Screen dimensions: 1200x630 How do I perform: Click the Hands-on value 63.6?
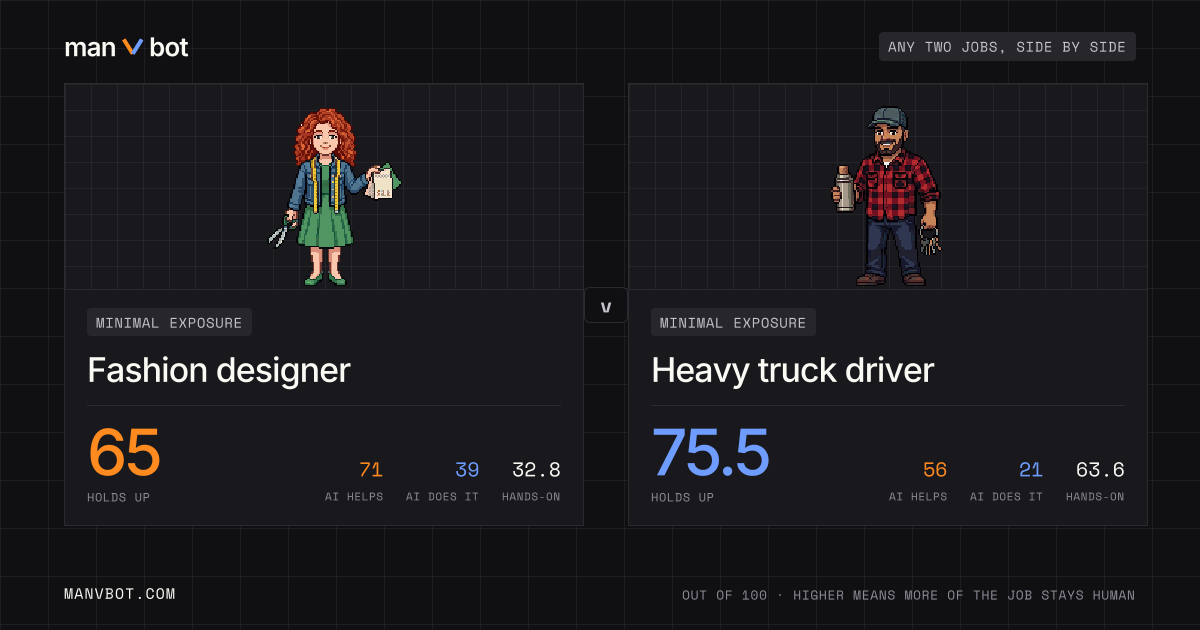pyautogui.click(x=1100, y=470)
